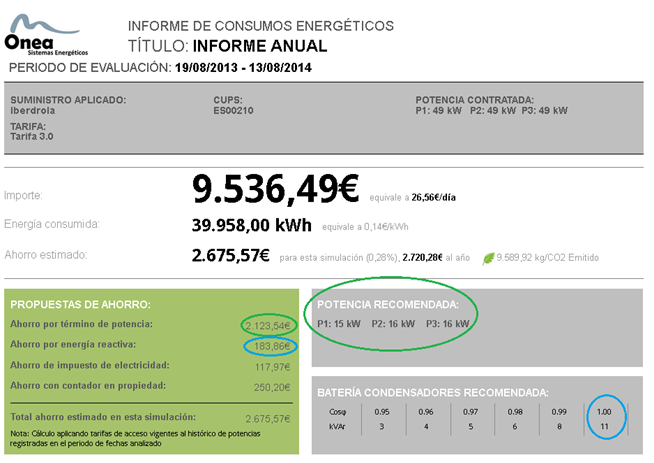
Task: Click the 117,97€ electricity tax savings
Action: click(273, 365)
